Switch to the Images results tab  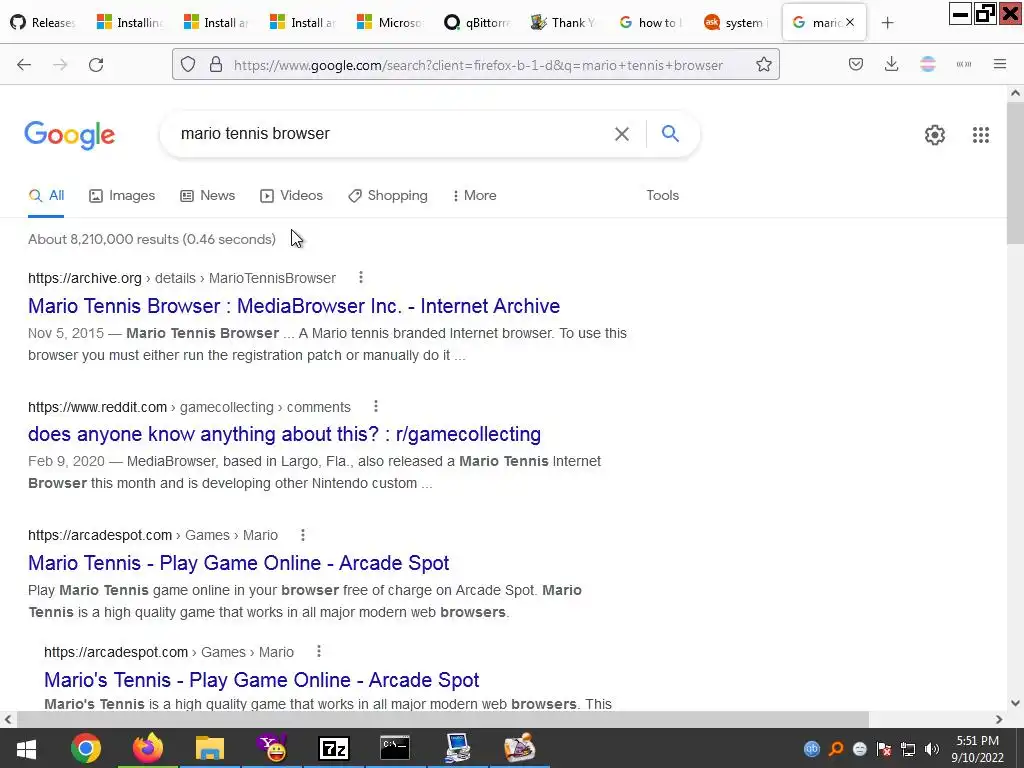point(122,195)
